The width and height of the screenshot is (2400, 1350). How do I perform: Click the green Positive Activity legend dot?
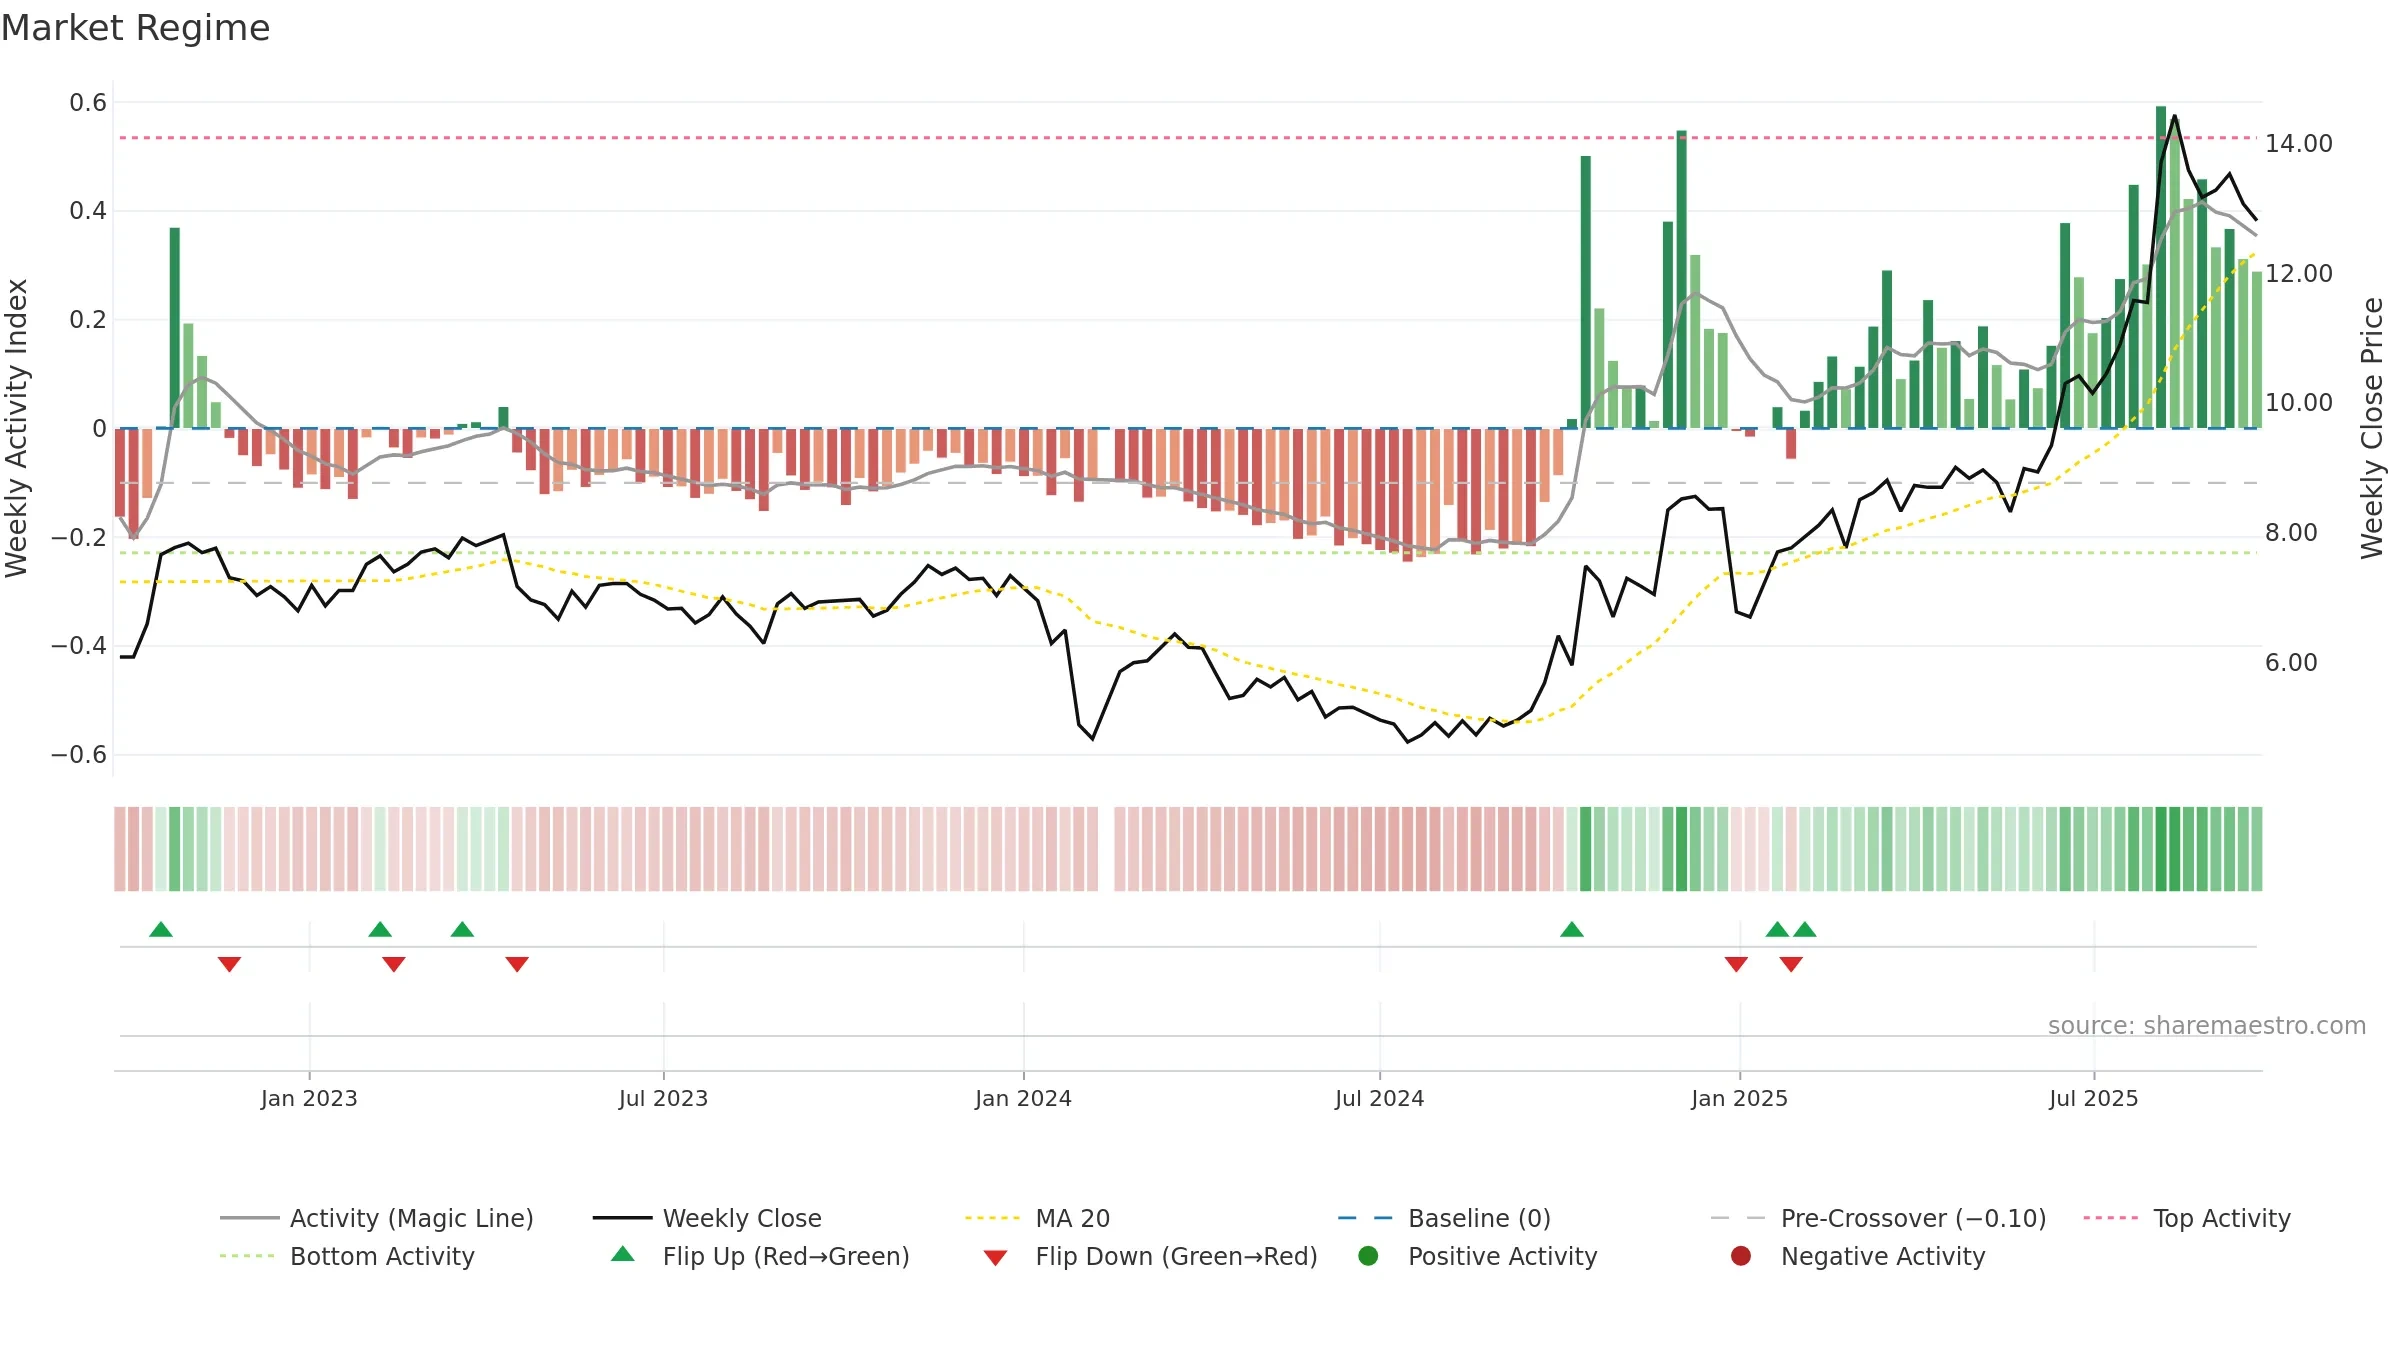1369,1255
